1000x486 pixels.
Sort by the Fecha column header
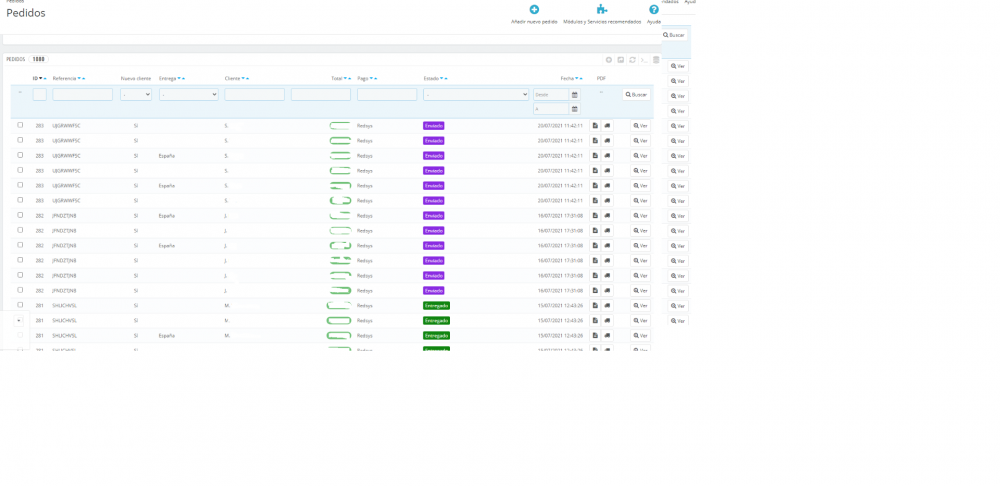coord(566,78)
